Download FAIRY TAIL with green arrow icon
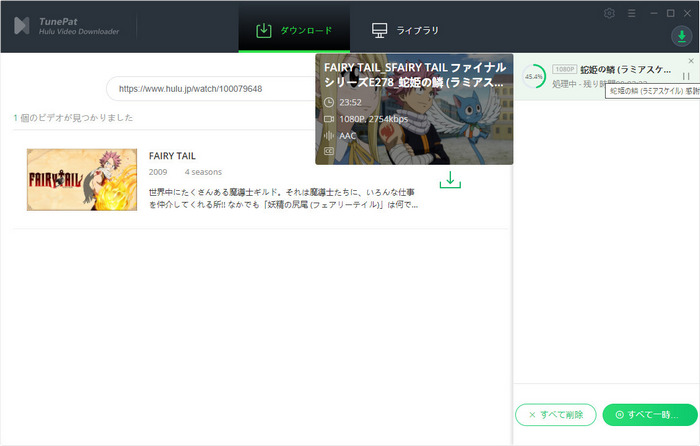This screenshot has height=446, width=700. coord(450,179)
